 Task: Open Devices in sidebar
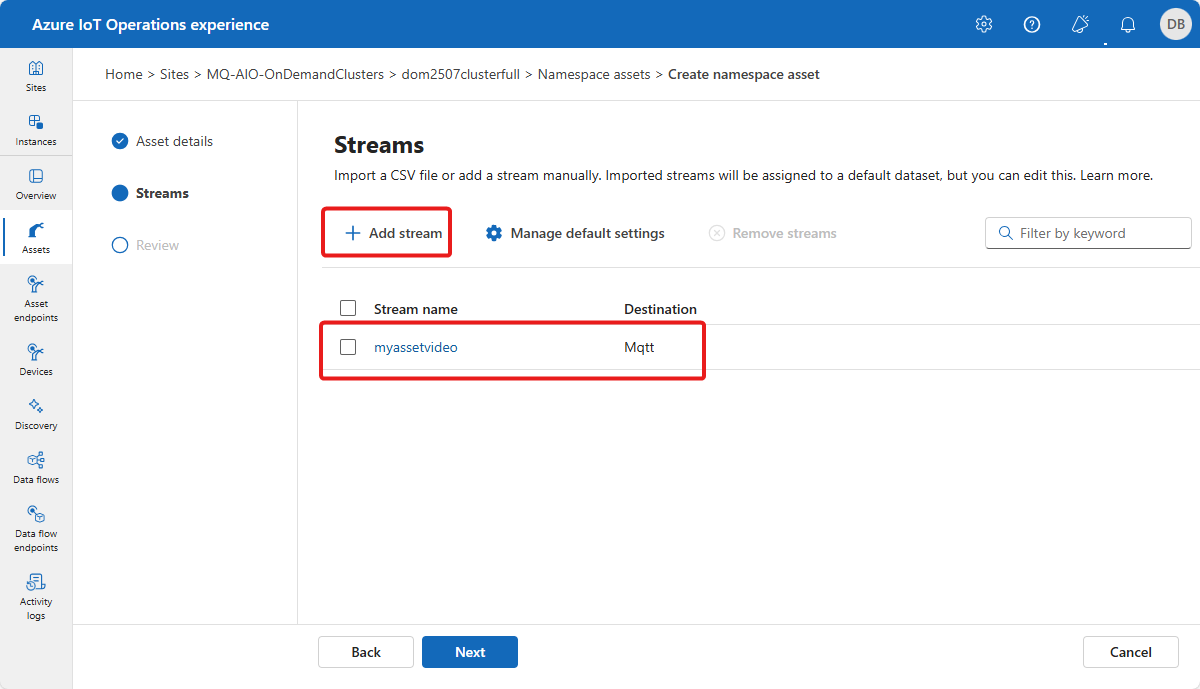pyautogui.click(x=36, y=359)
